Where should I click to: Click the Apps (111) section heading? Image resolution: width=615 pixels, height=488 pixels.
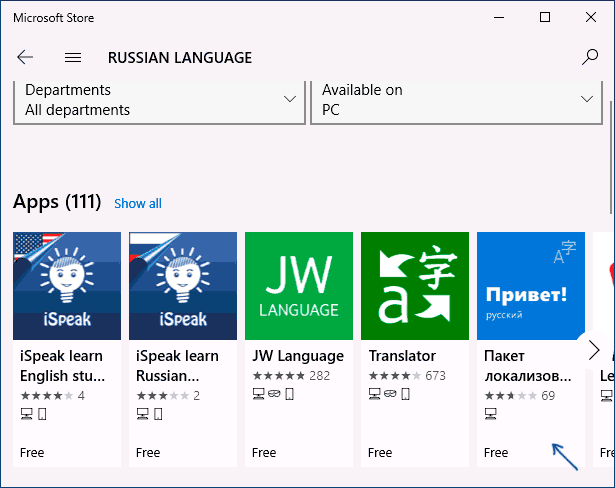click(x=57, y=202)
